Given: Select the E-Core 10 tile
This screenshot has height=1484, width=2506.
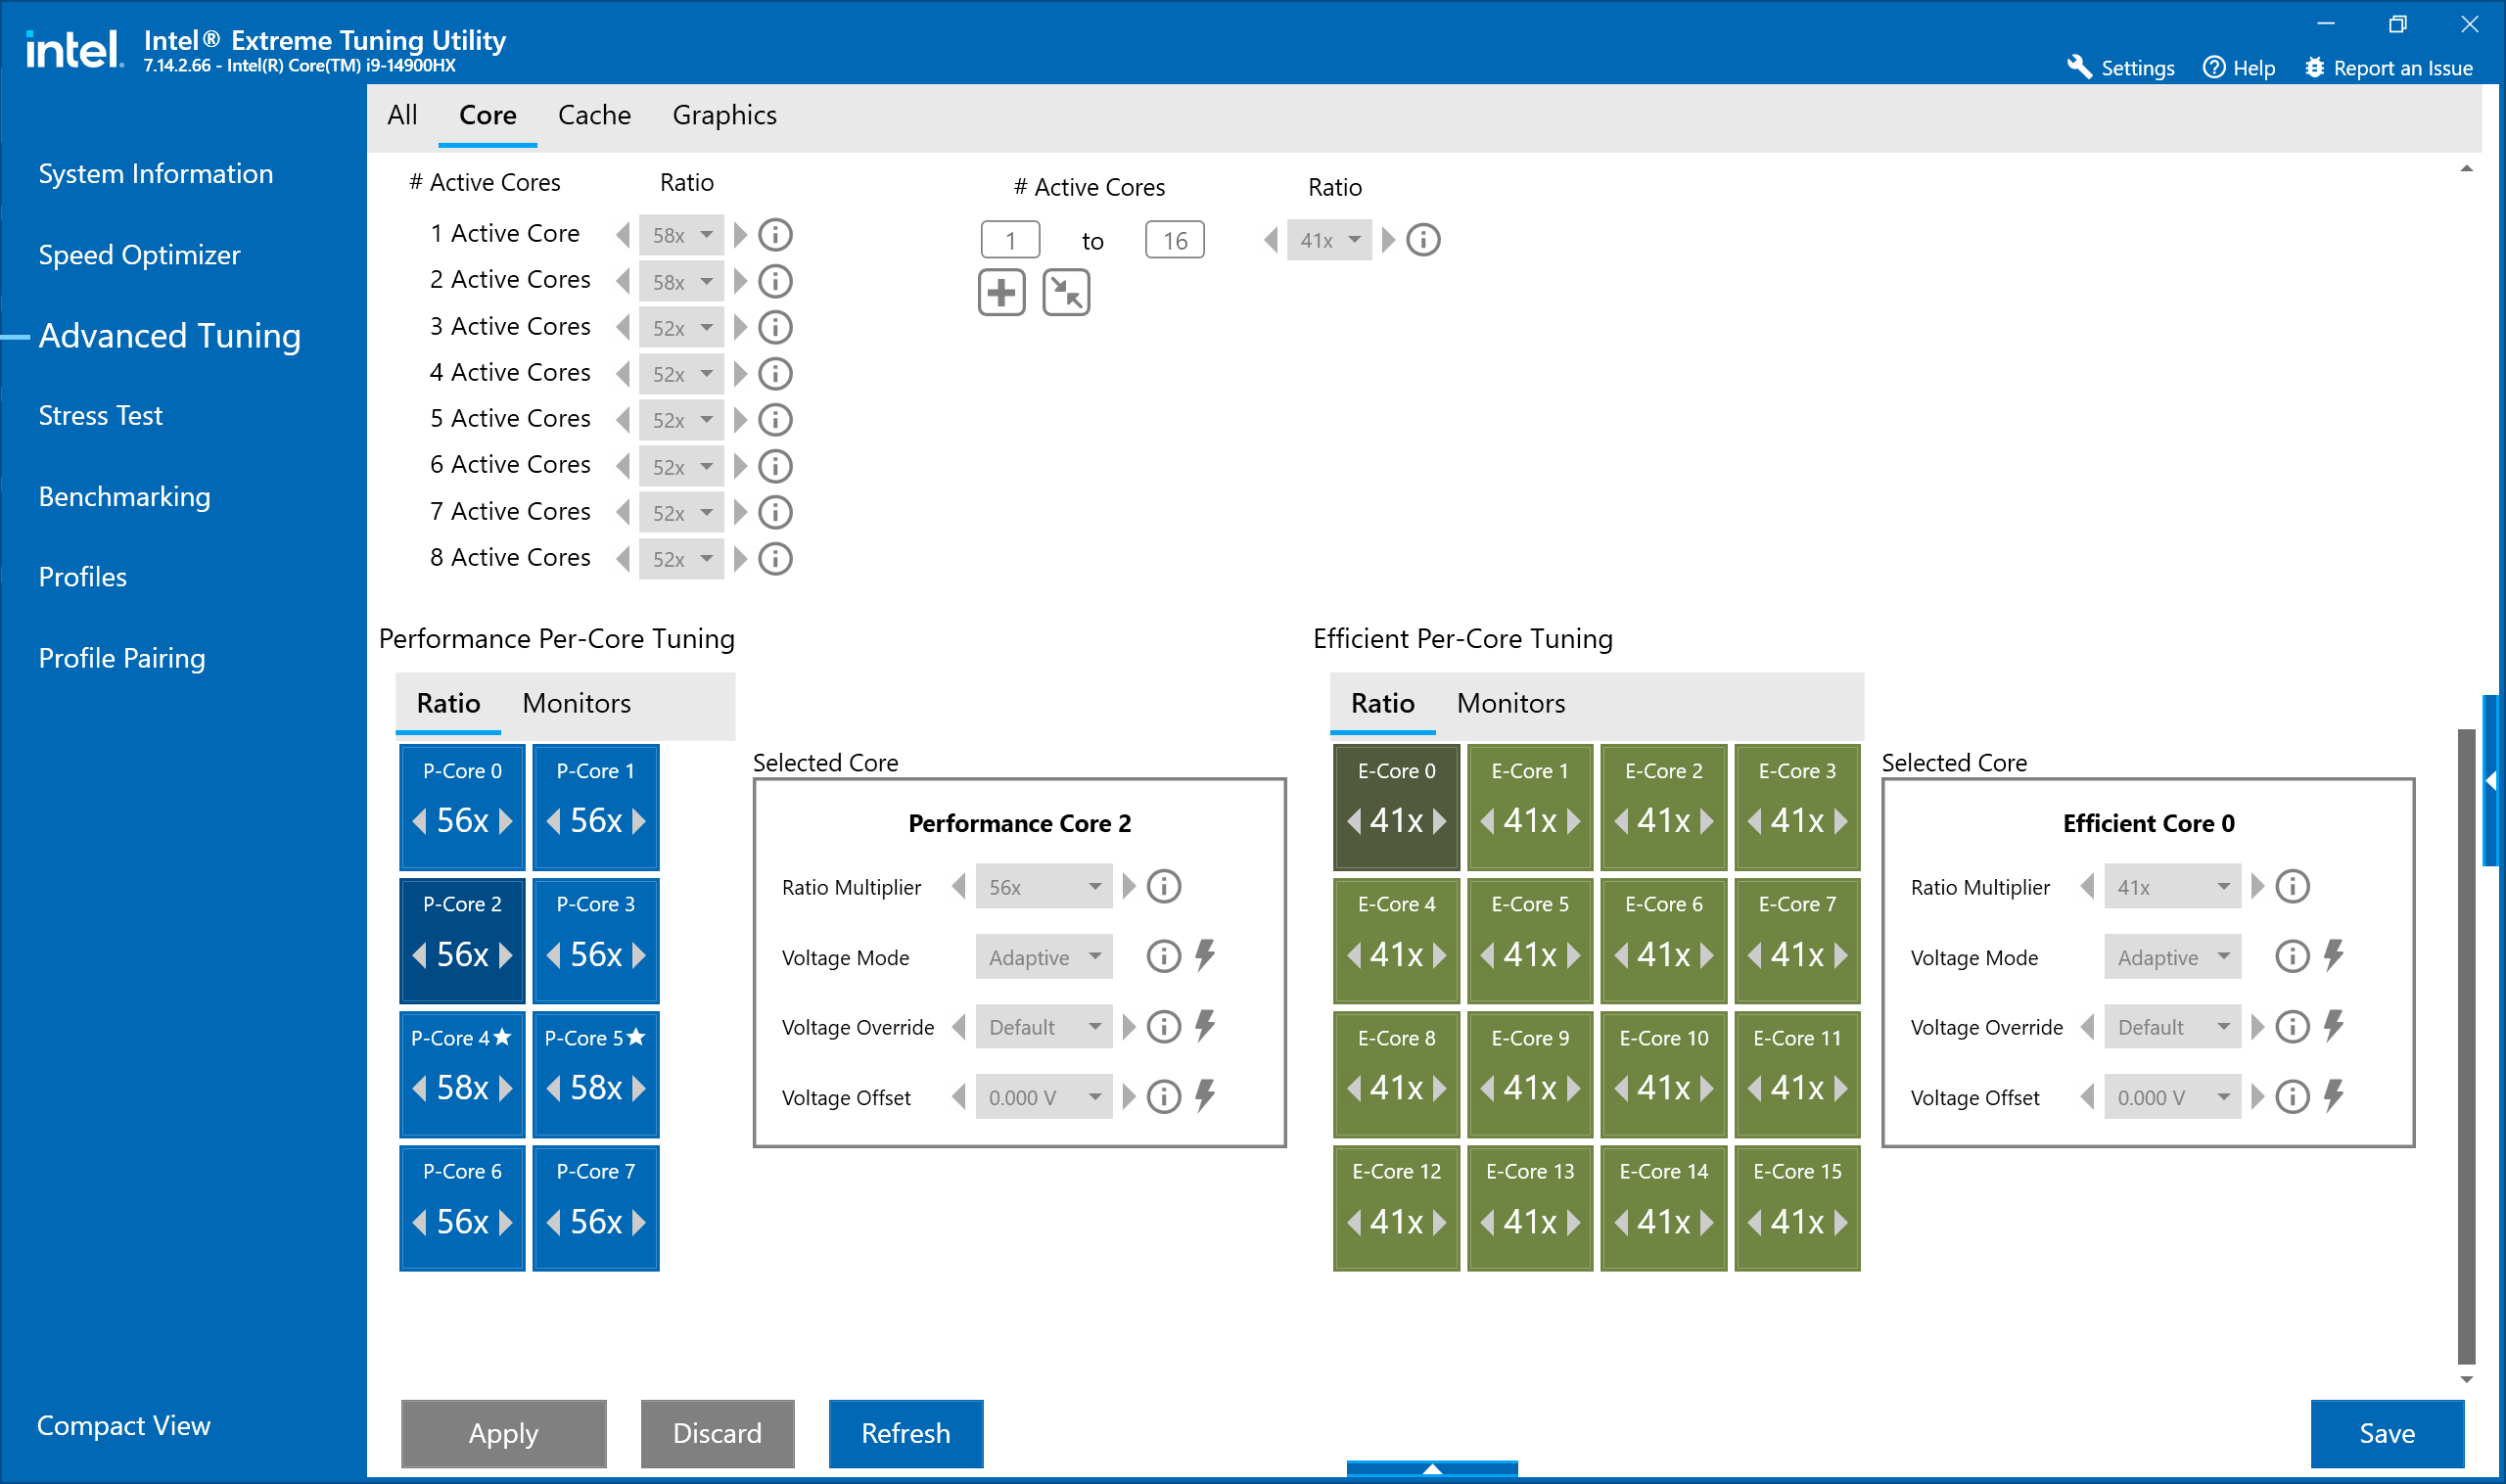Looking at the screenshot, I should [1663, 1040].
